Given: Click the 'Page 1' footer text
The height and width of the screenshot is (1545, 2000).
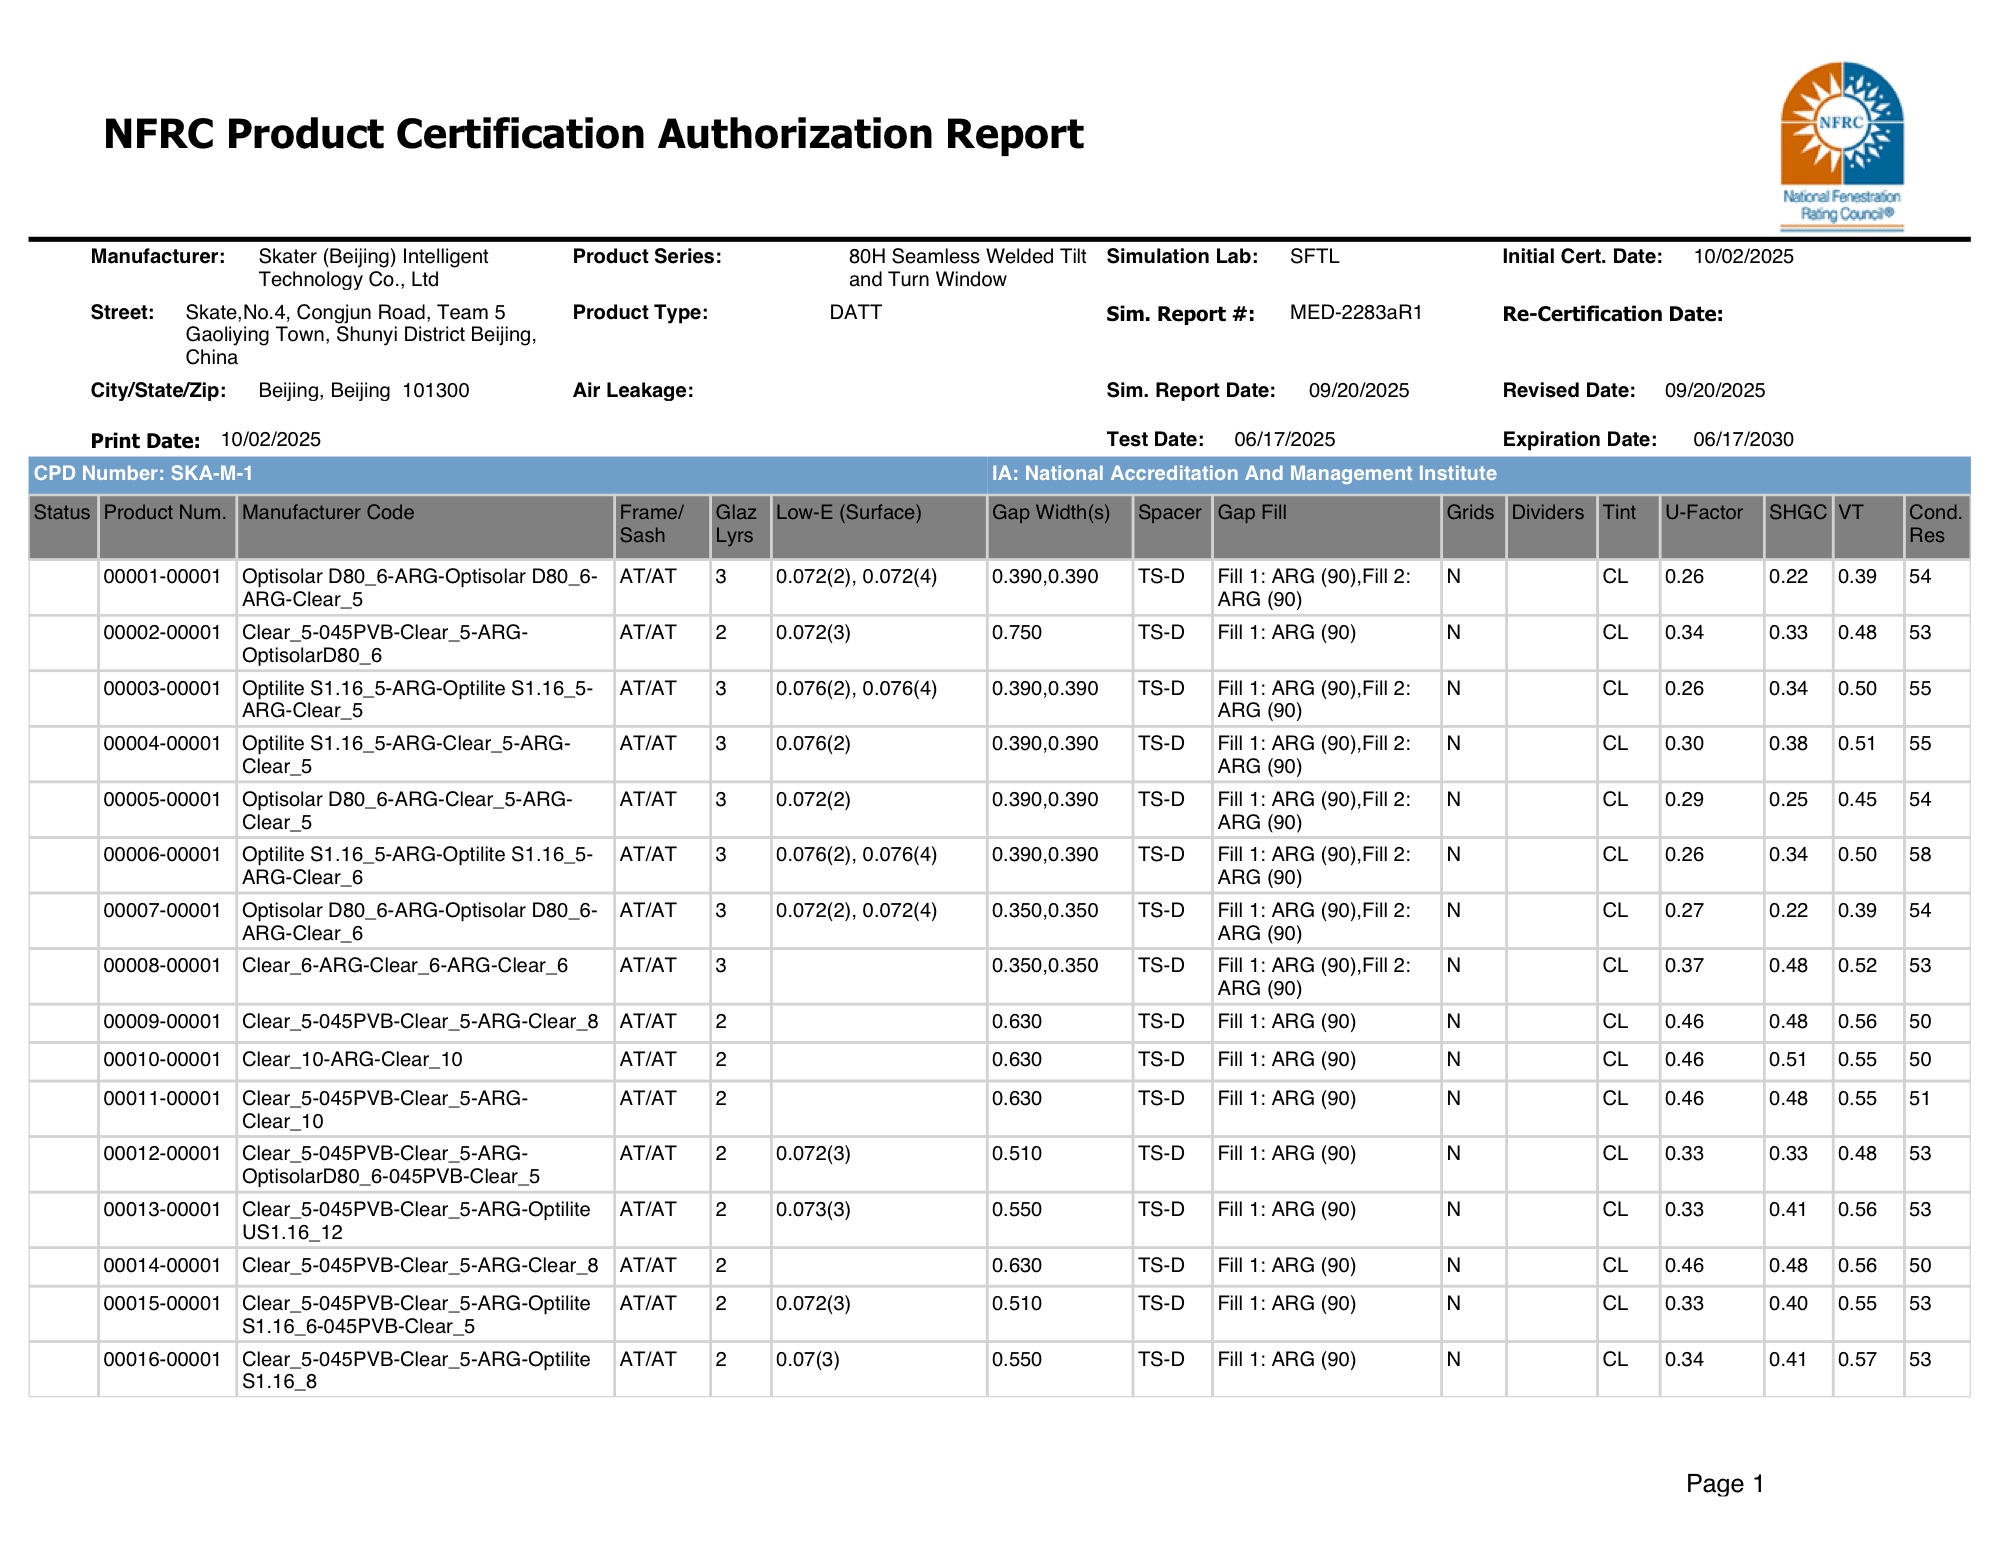Looking at the screenshot, I should tap(1725, 1483).
